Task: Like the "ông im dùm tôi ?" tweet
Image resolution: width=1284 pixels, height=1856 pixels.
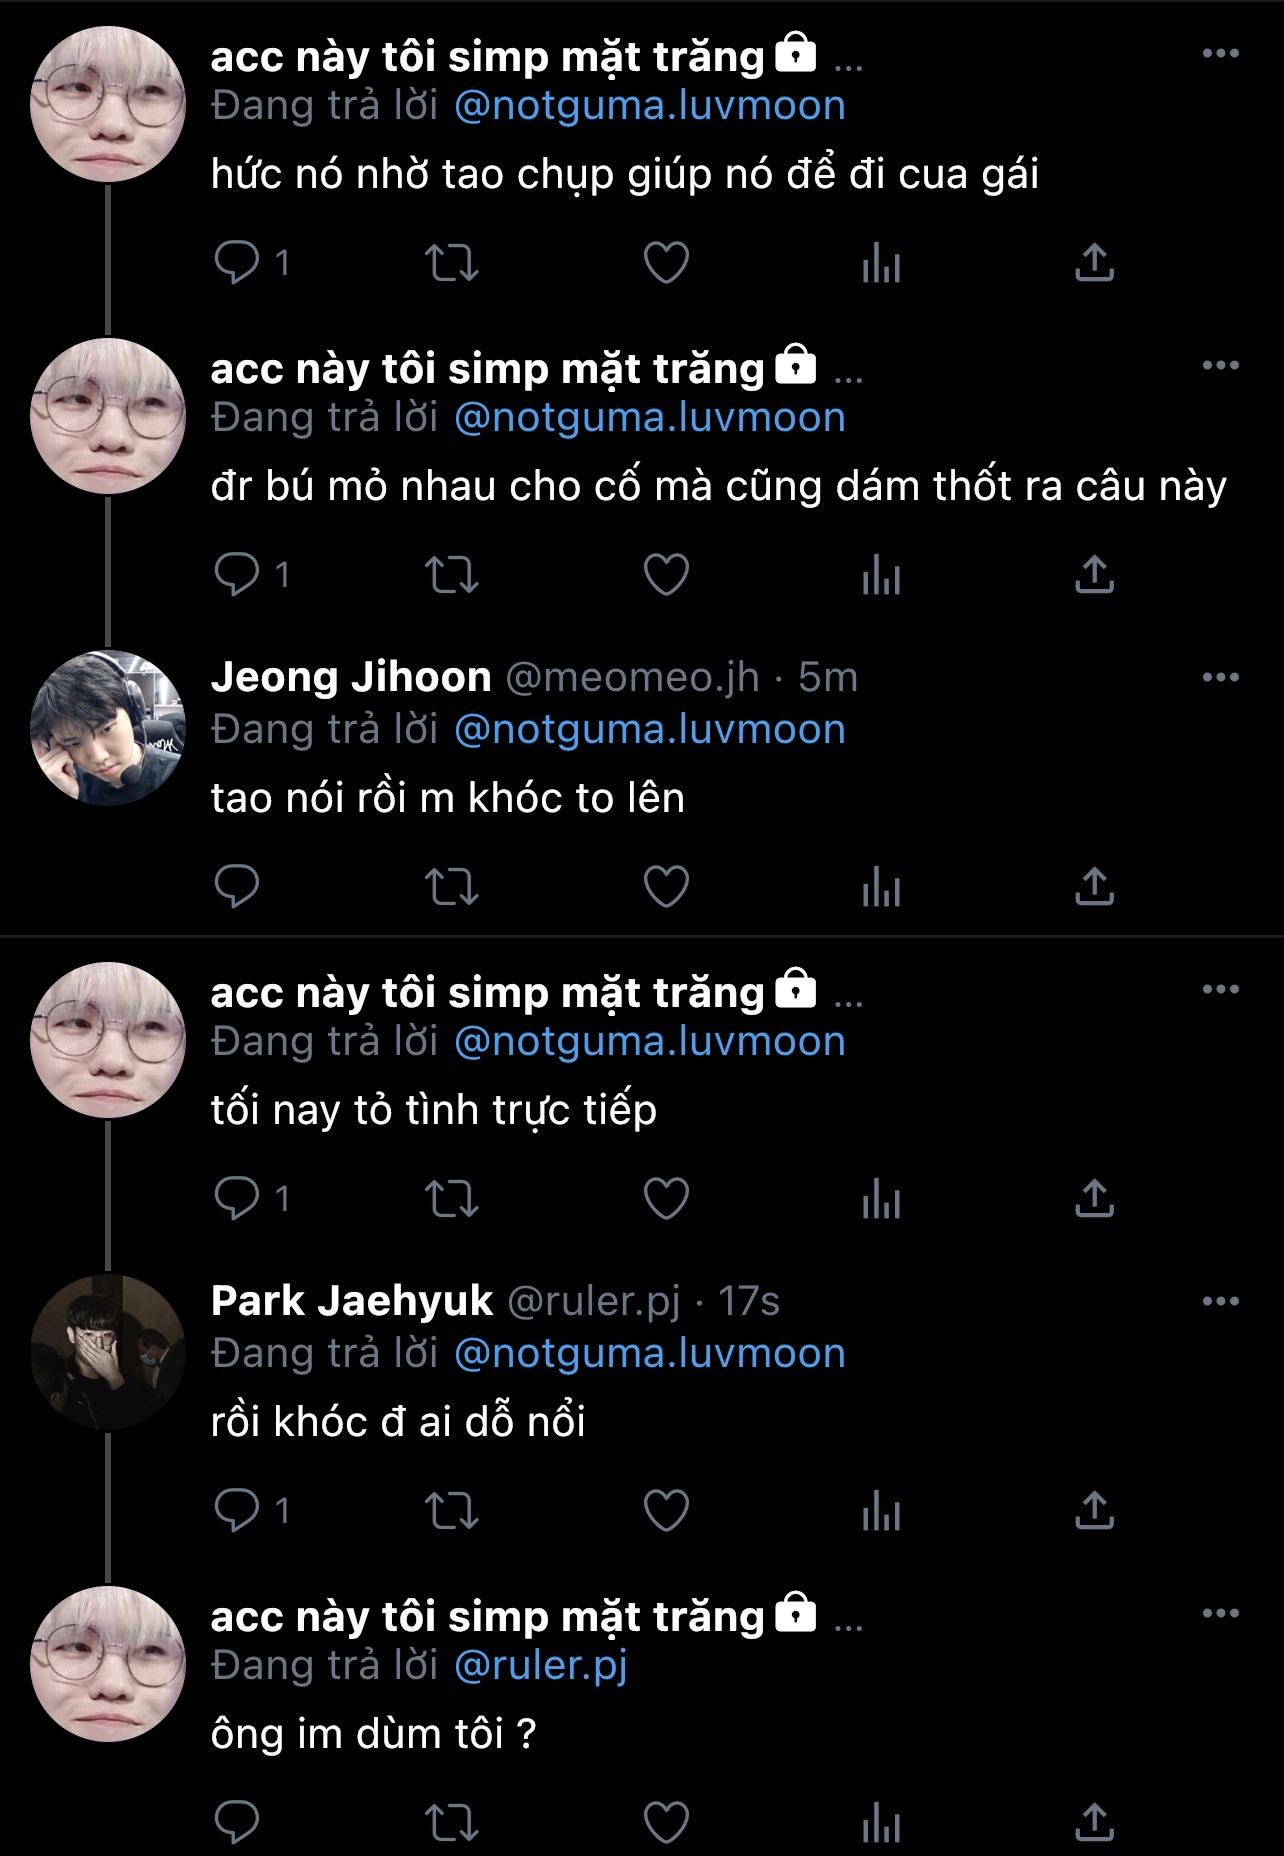Action: [x=666, y=1823]
